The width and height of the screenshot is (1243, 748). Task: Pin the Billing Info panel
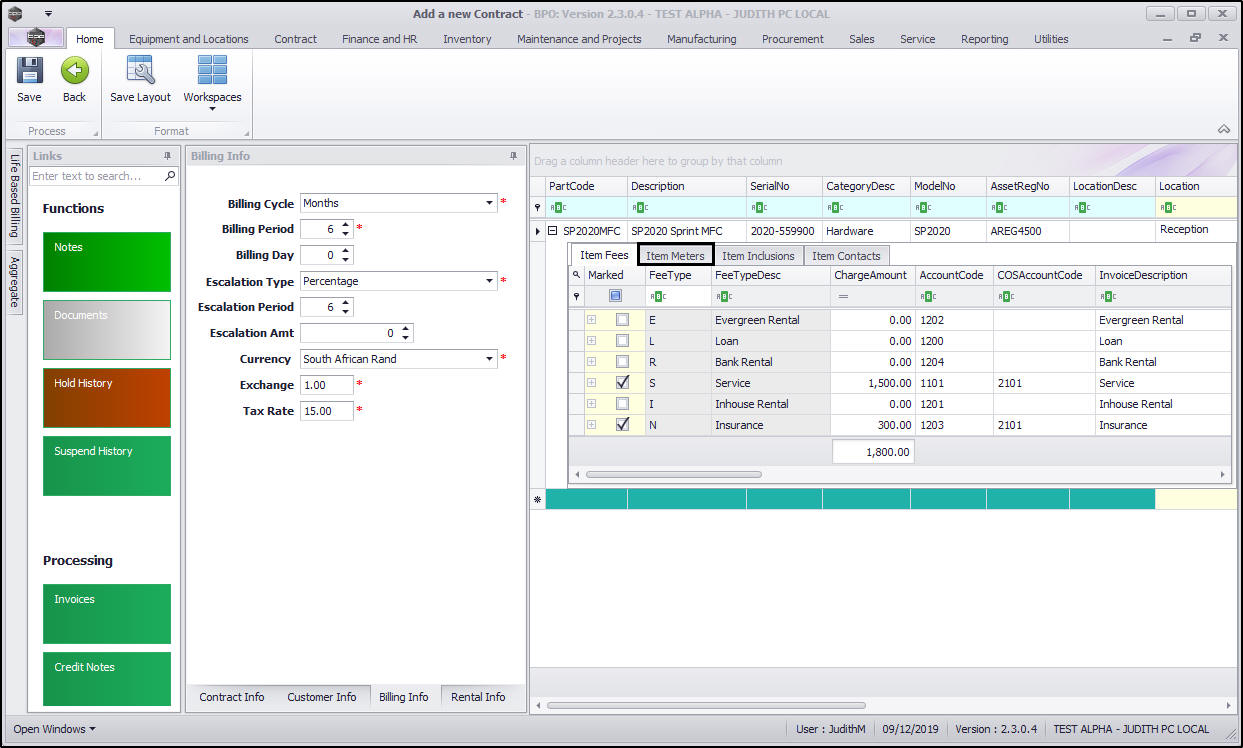click(514, 156)
